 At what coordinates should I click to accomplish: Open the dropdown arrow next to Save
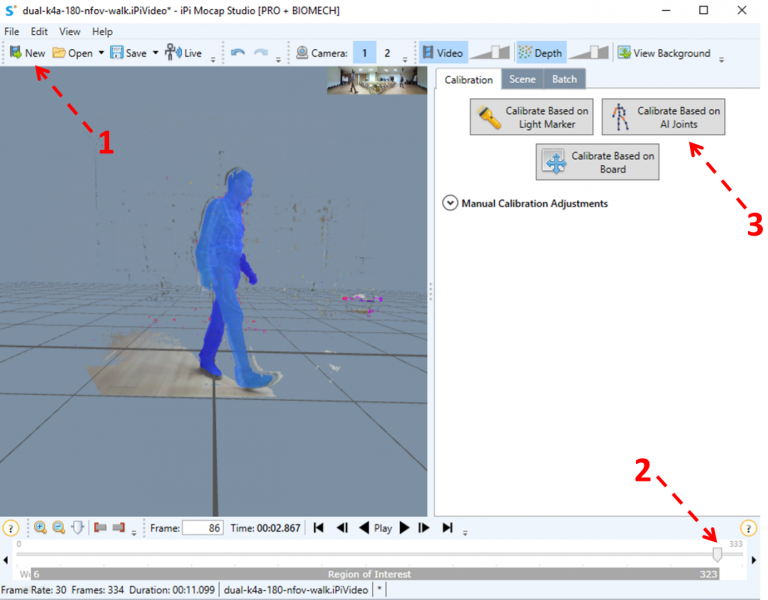[x=155, y=53]
